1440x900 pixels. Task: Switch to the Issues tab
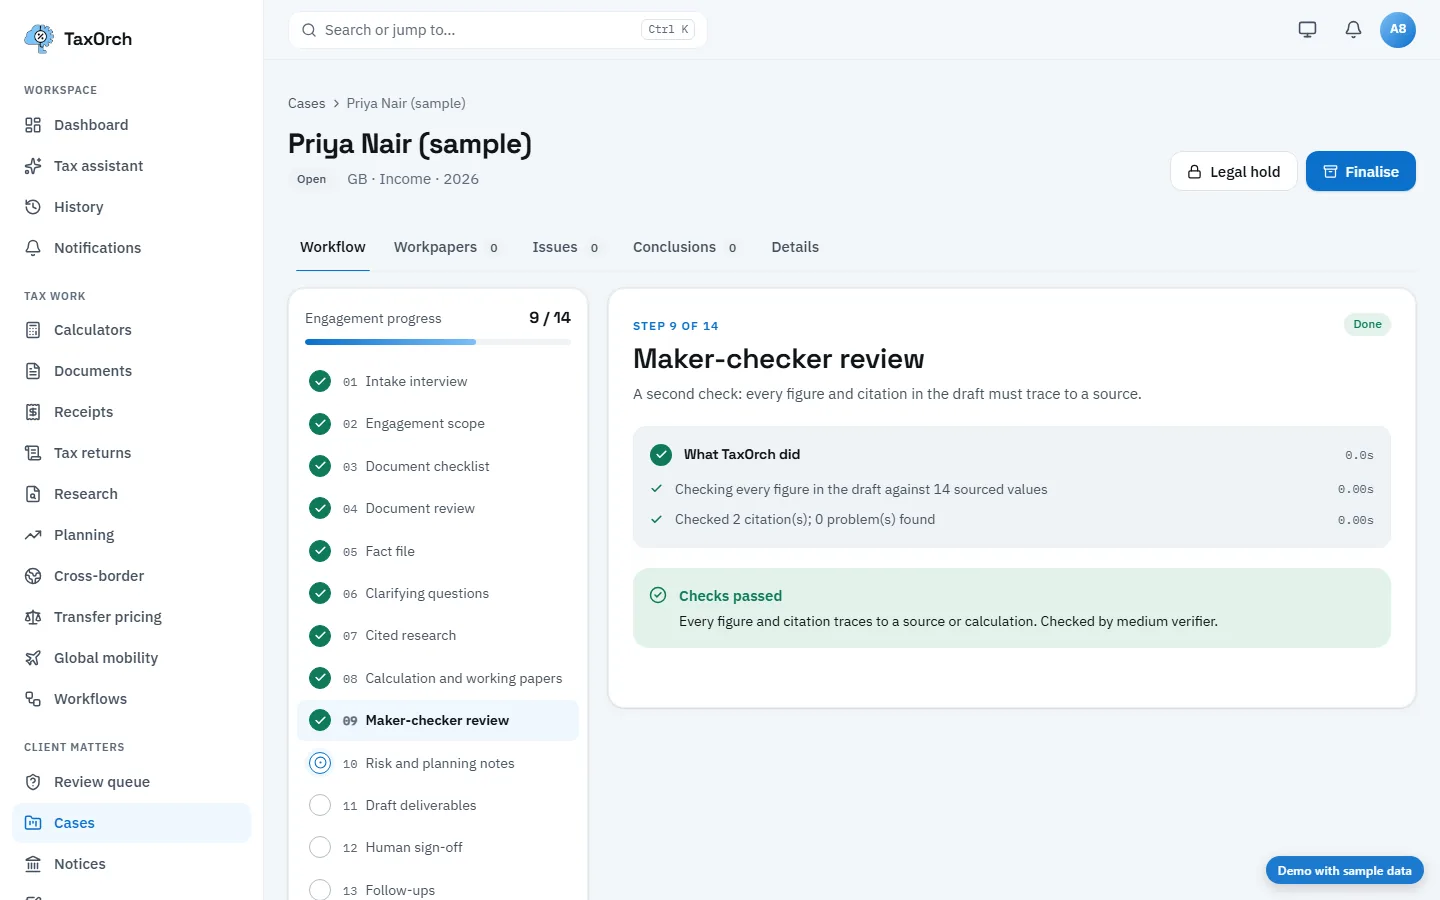click(x=566, y=247)
